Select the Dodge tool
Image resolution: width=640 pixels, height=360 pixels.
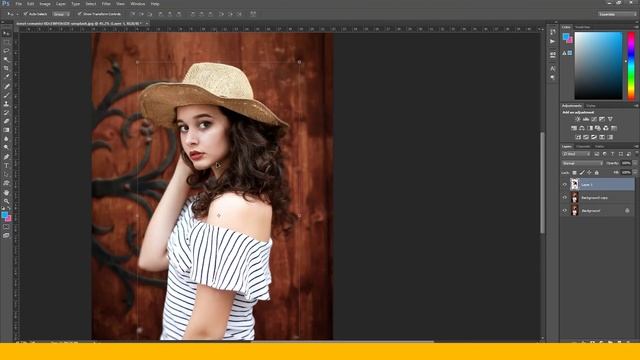[6, 147]
